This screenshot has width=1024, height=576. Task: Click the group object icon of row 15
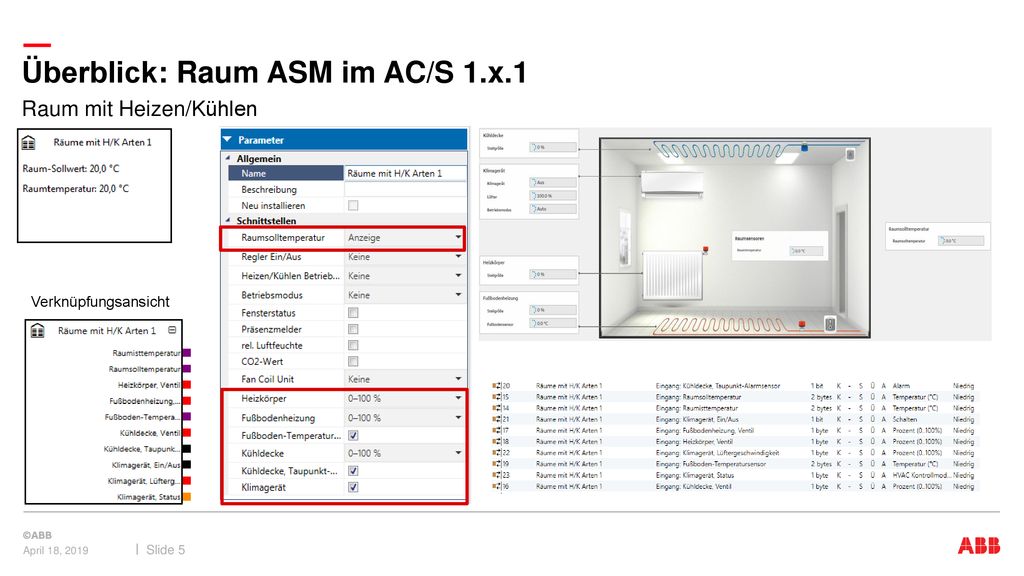[496, 397]
